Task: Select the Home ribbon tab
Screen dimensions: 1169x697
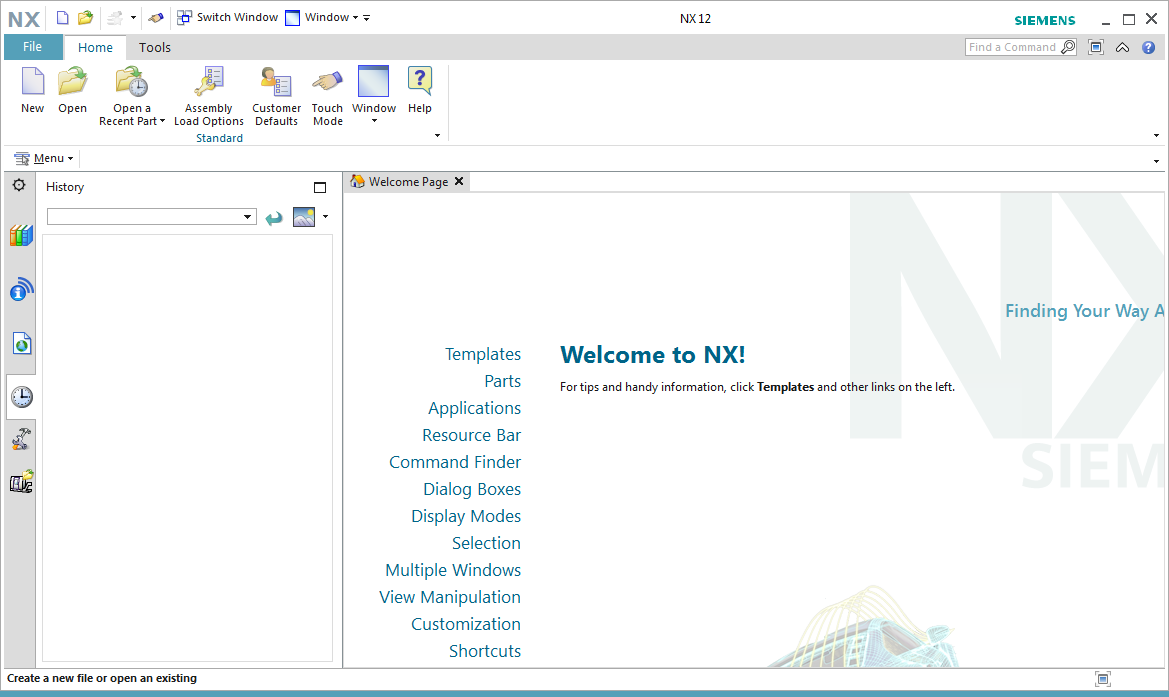Action: (95, 48)
